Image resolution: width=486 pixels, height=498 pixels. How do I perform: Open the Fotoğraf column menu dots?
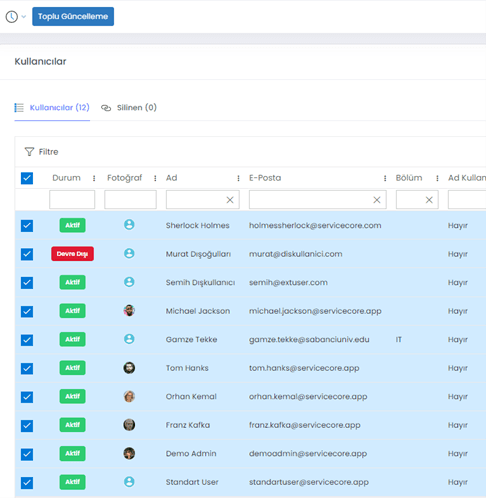155,178
